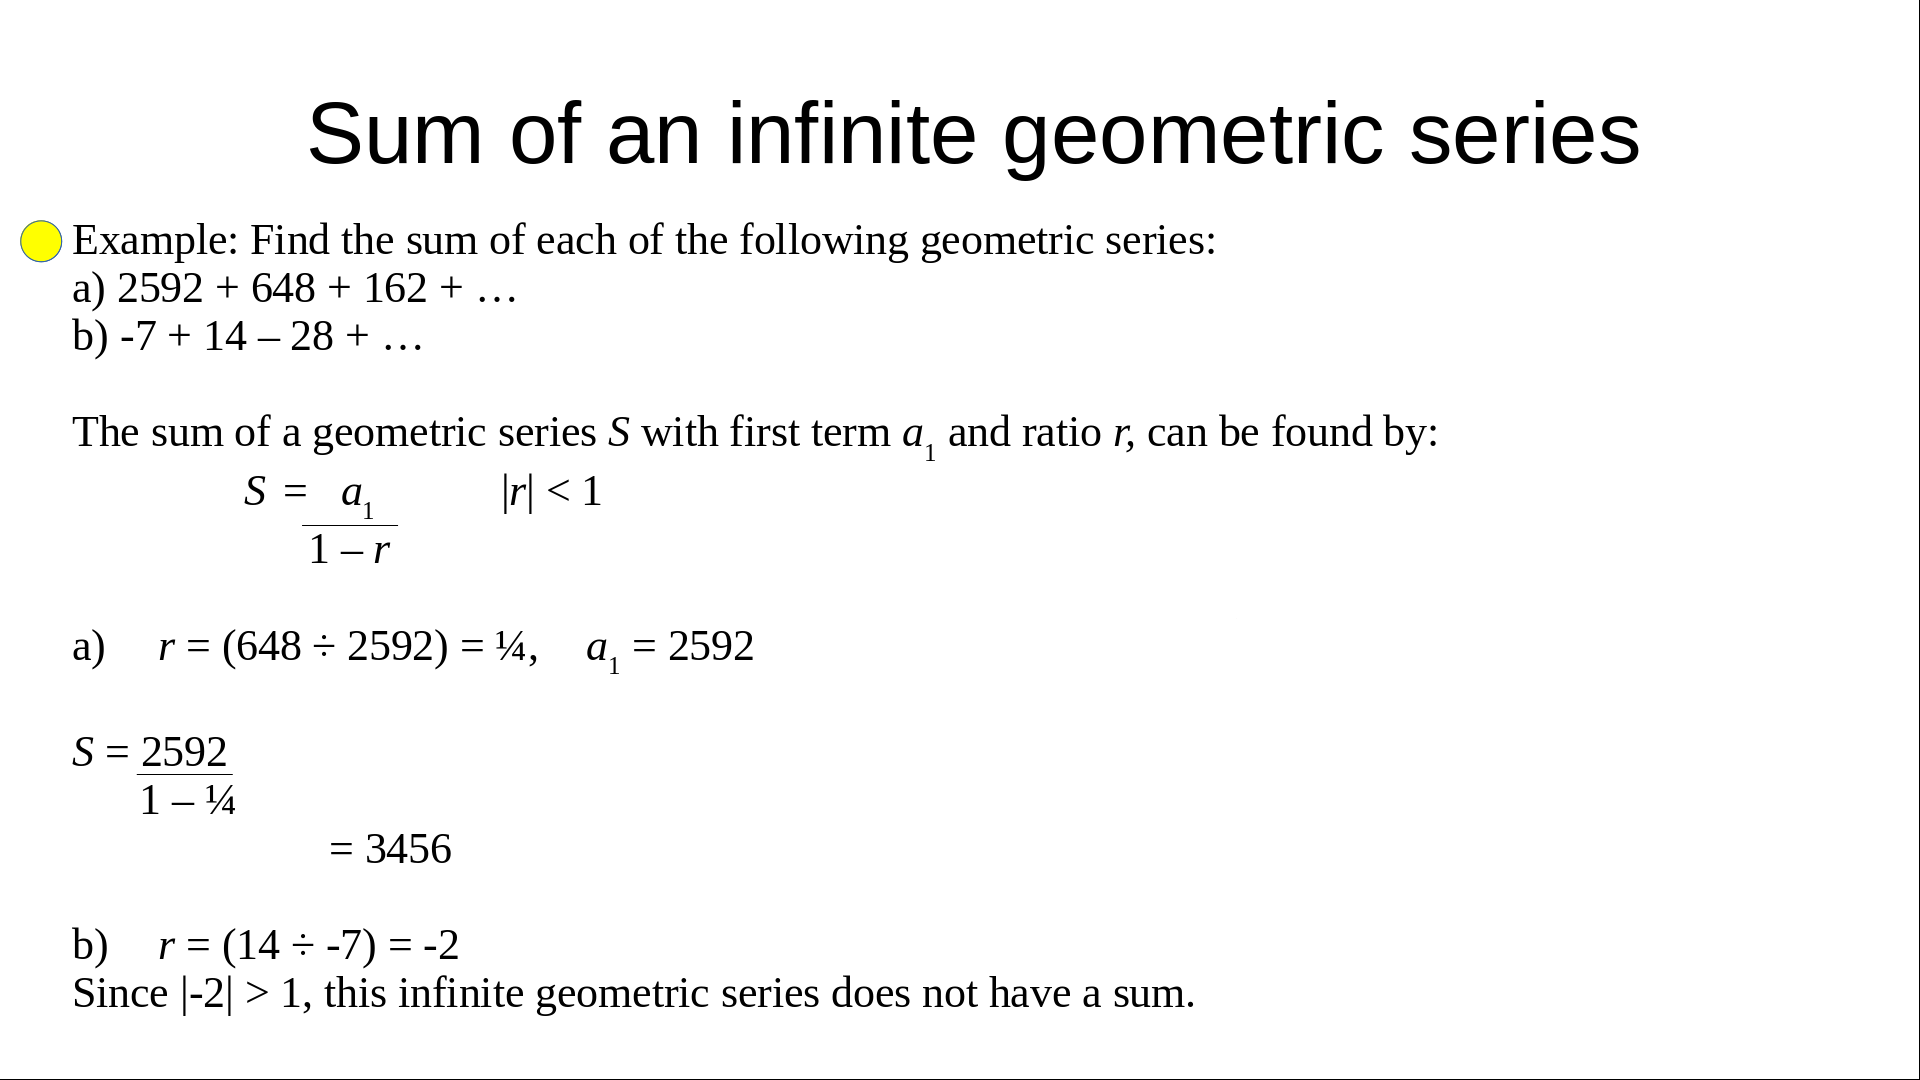1920x1080 pixels.
Task: Click the '1 – r' denominator
Action: tap(349, 550)
